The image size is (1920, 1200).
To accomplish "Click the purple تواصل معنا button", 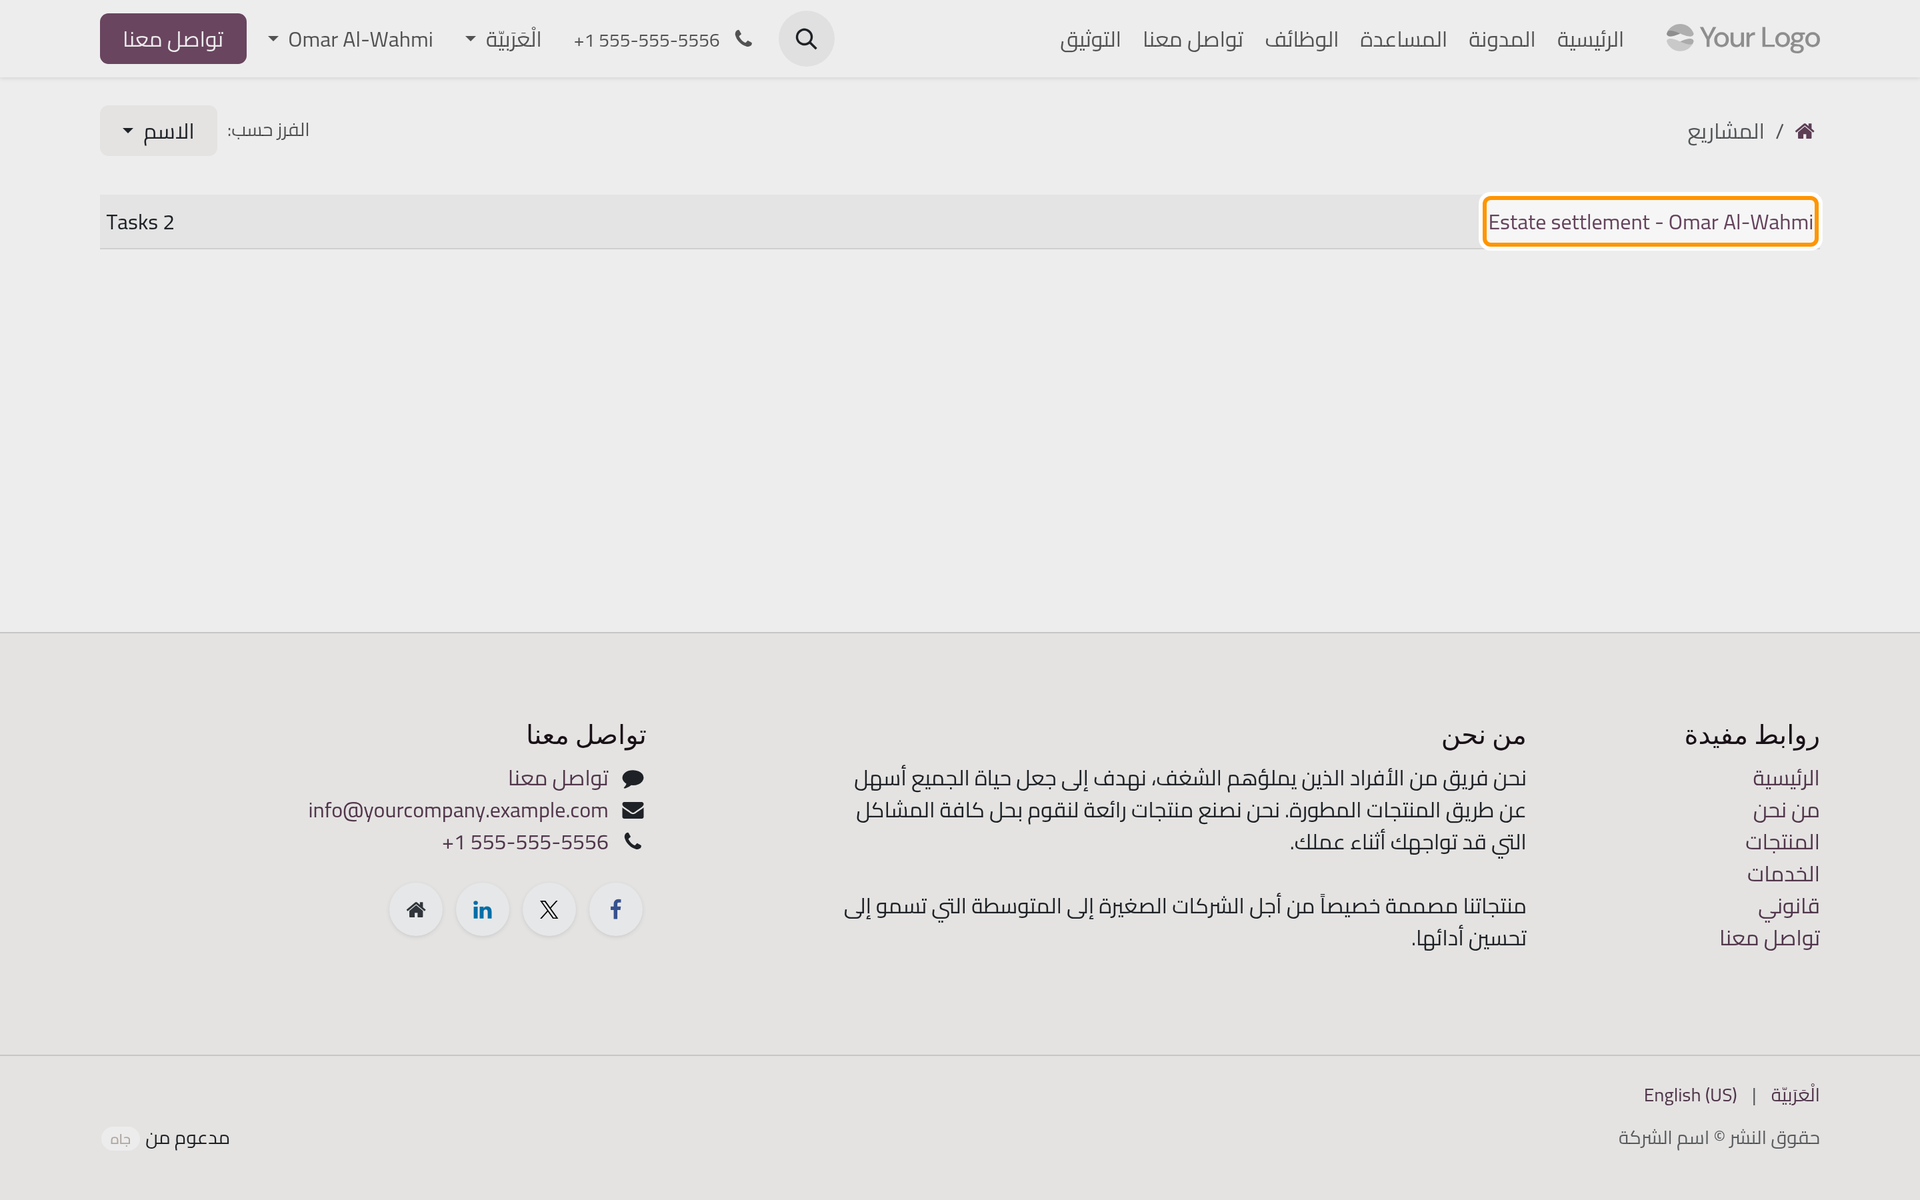I will [x=173, y=39].
